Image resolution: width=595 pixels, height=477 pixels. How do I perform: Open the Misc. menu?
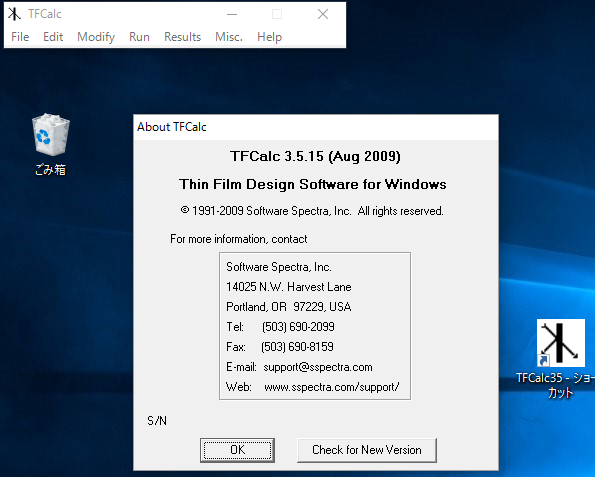pos(229,37)
